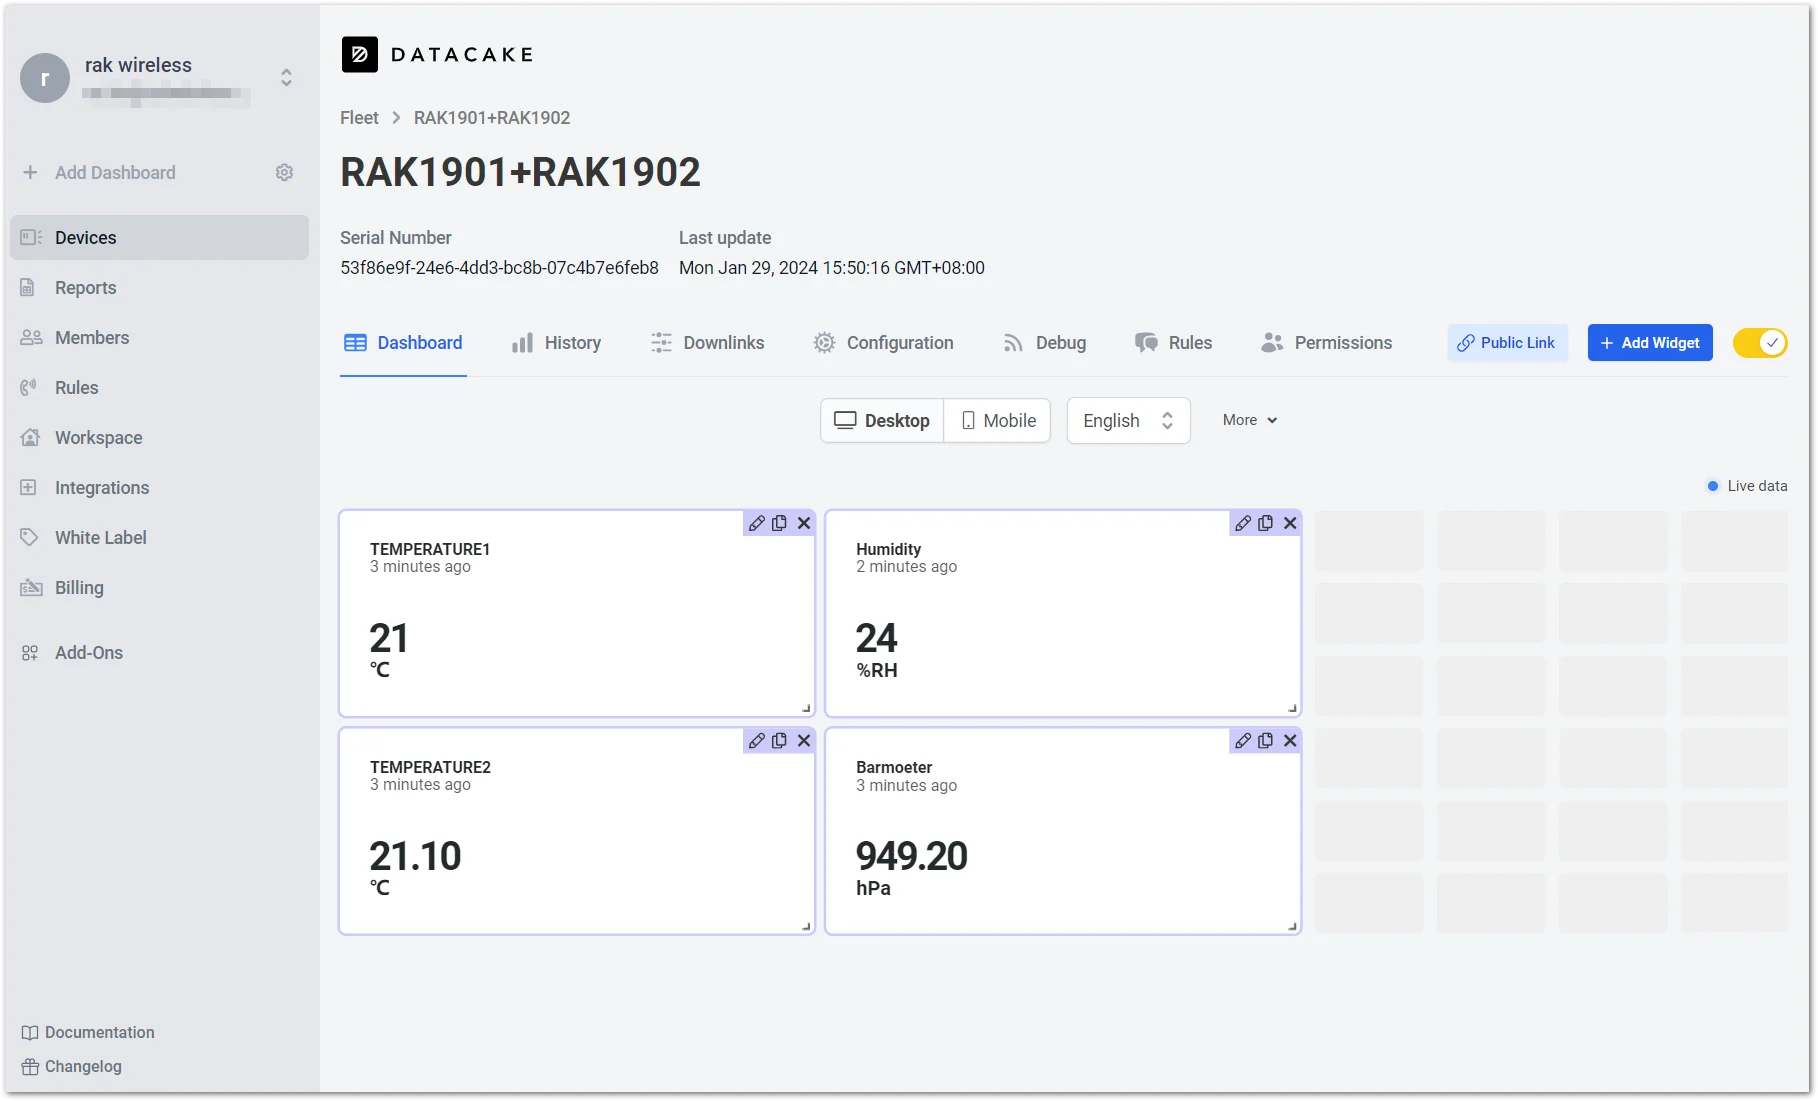
Task: Expand the More options menu
Action: [1250, 421]
